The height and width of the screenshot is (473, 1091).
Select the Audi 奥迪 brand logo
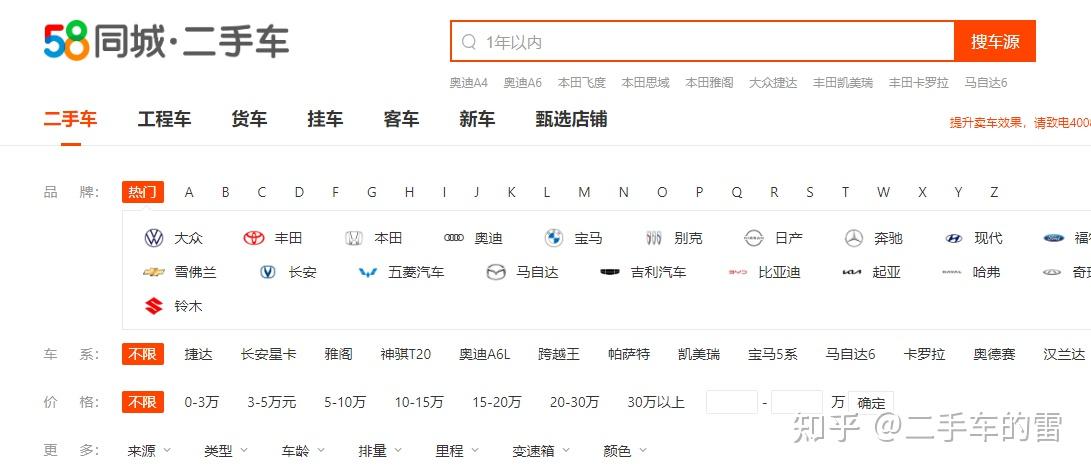click(x=454, y=238)
